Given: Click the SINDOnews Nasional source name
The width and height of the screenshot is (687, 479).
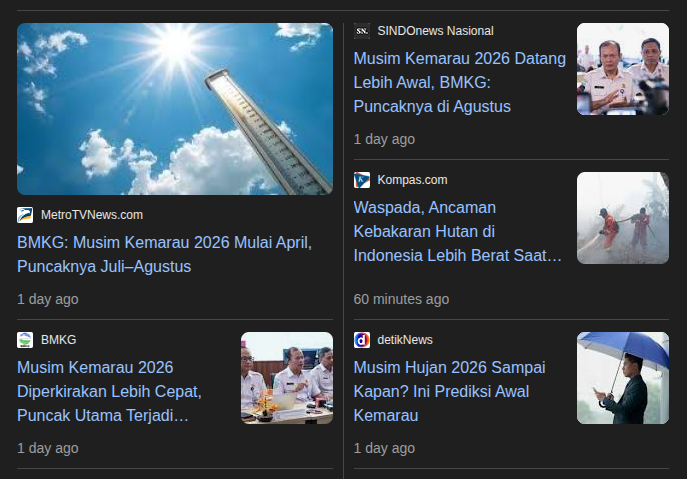Looking at the screenshot, I should coord(435,31).
